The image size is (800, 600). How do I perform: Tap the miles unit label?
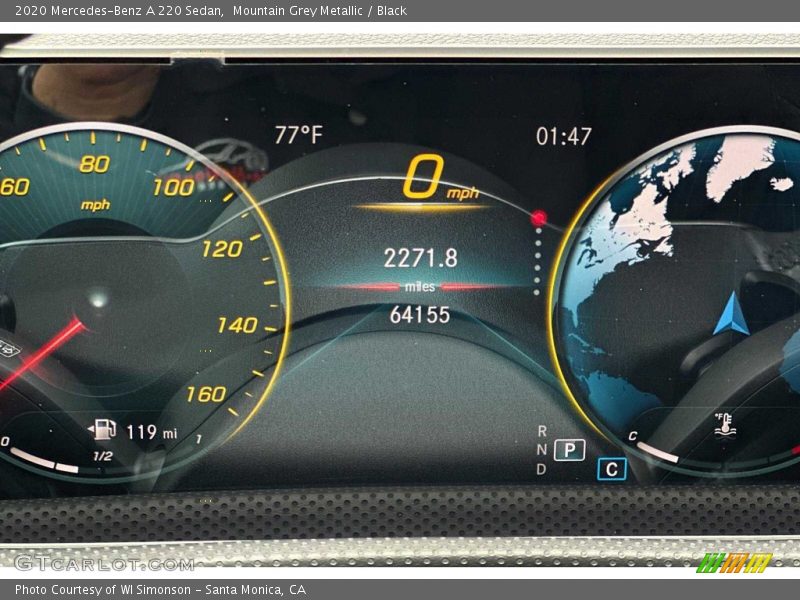(x=420, y=287)
